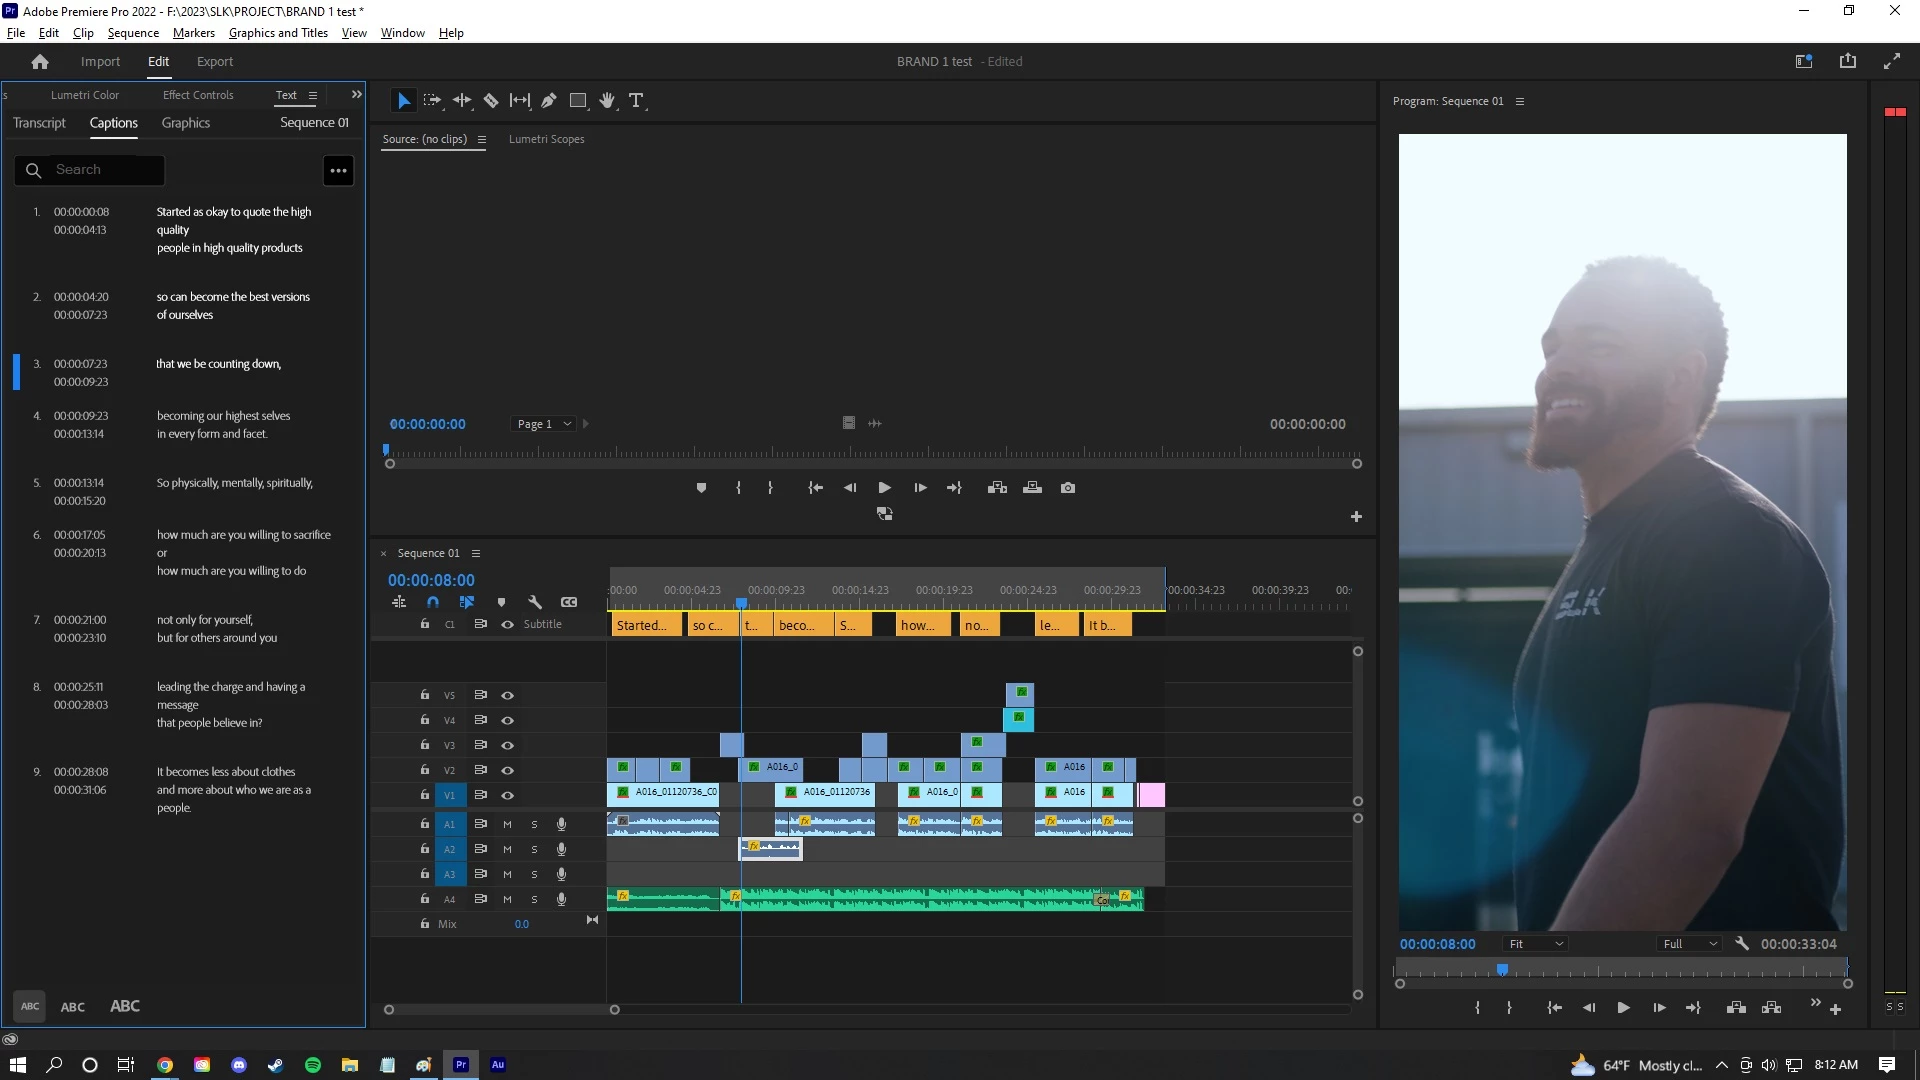The image size is (1920, 1080).
Task: Mute audio track A1
Action: [507, 824]
